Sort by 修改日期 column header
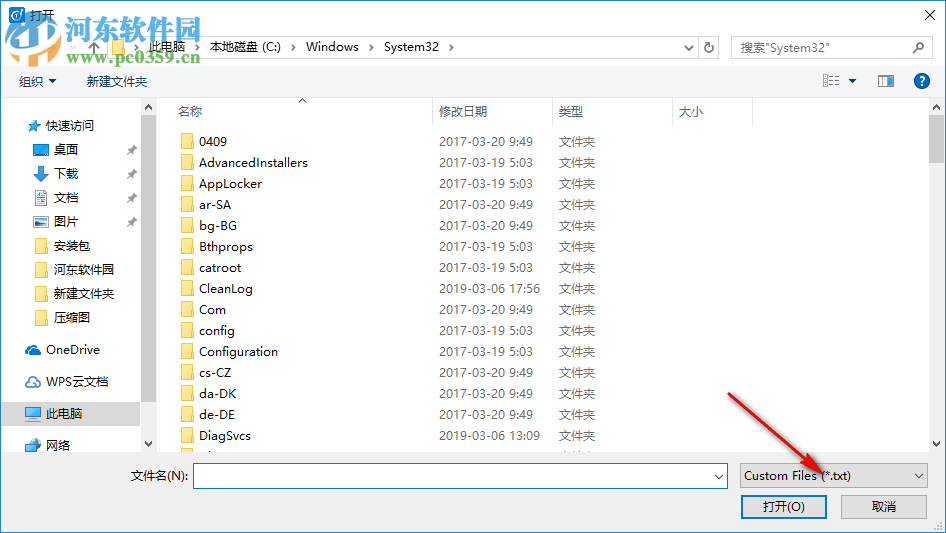Viewport: 946px width, 533px height. 463,111
